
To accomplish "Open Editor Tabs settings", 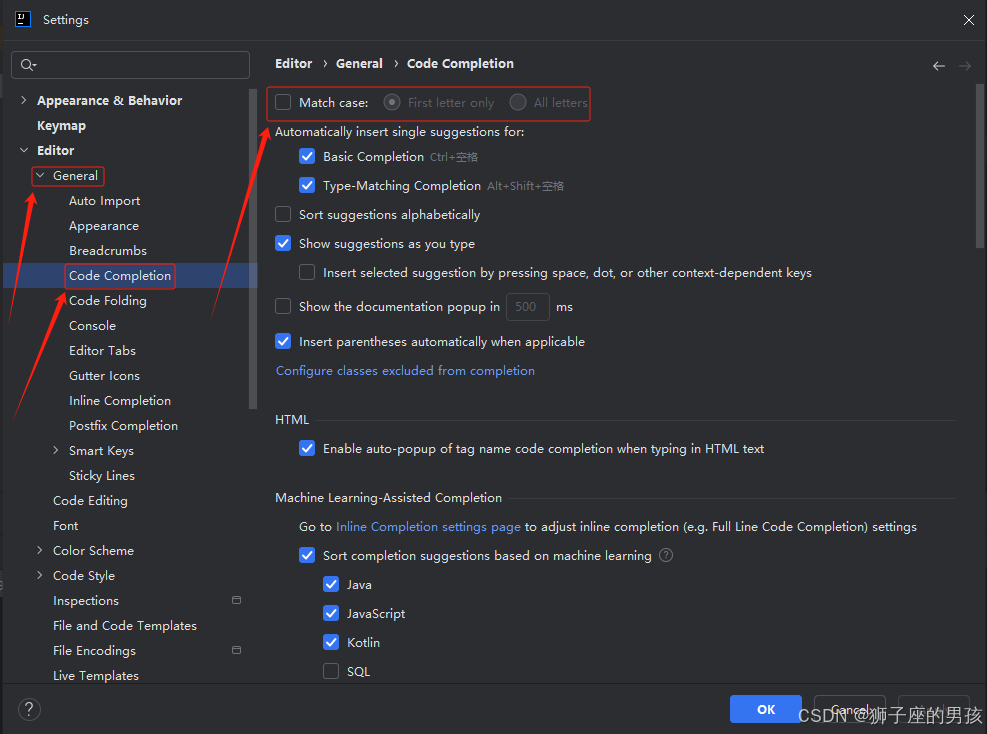I will [x=103, y=351].
